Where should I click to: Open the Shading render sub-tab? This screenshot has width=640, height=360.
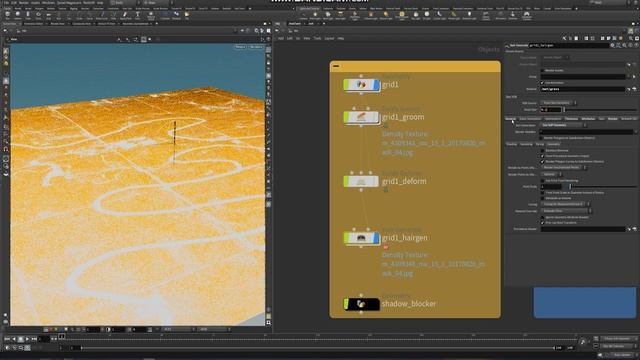[511, 144]
